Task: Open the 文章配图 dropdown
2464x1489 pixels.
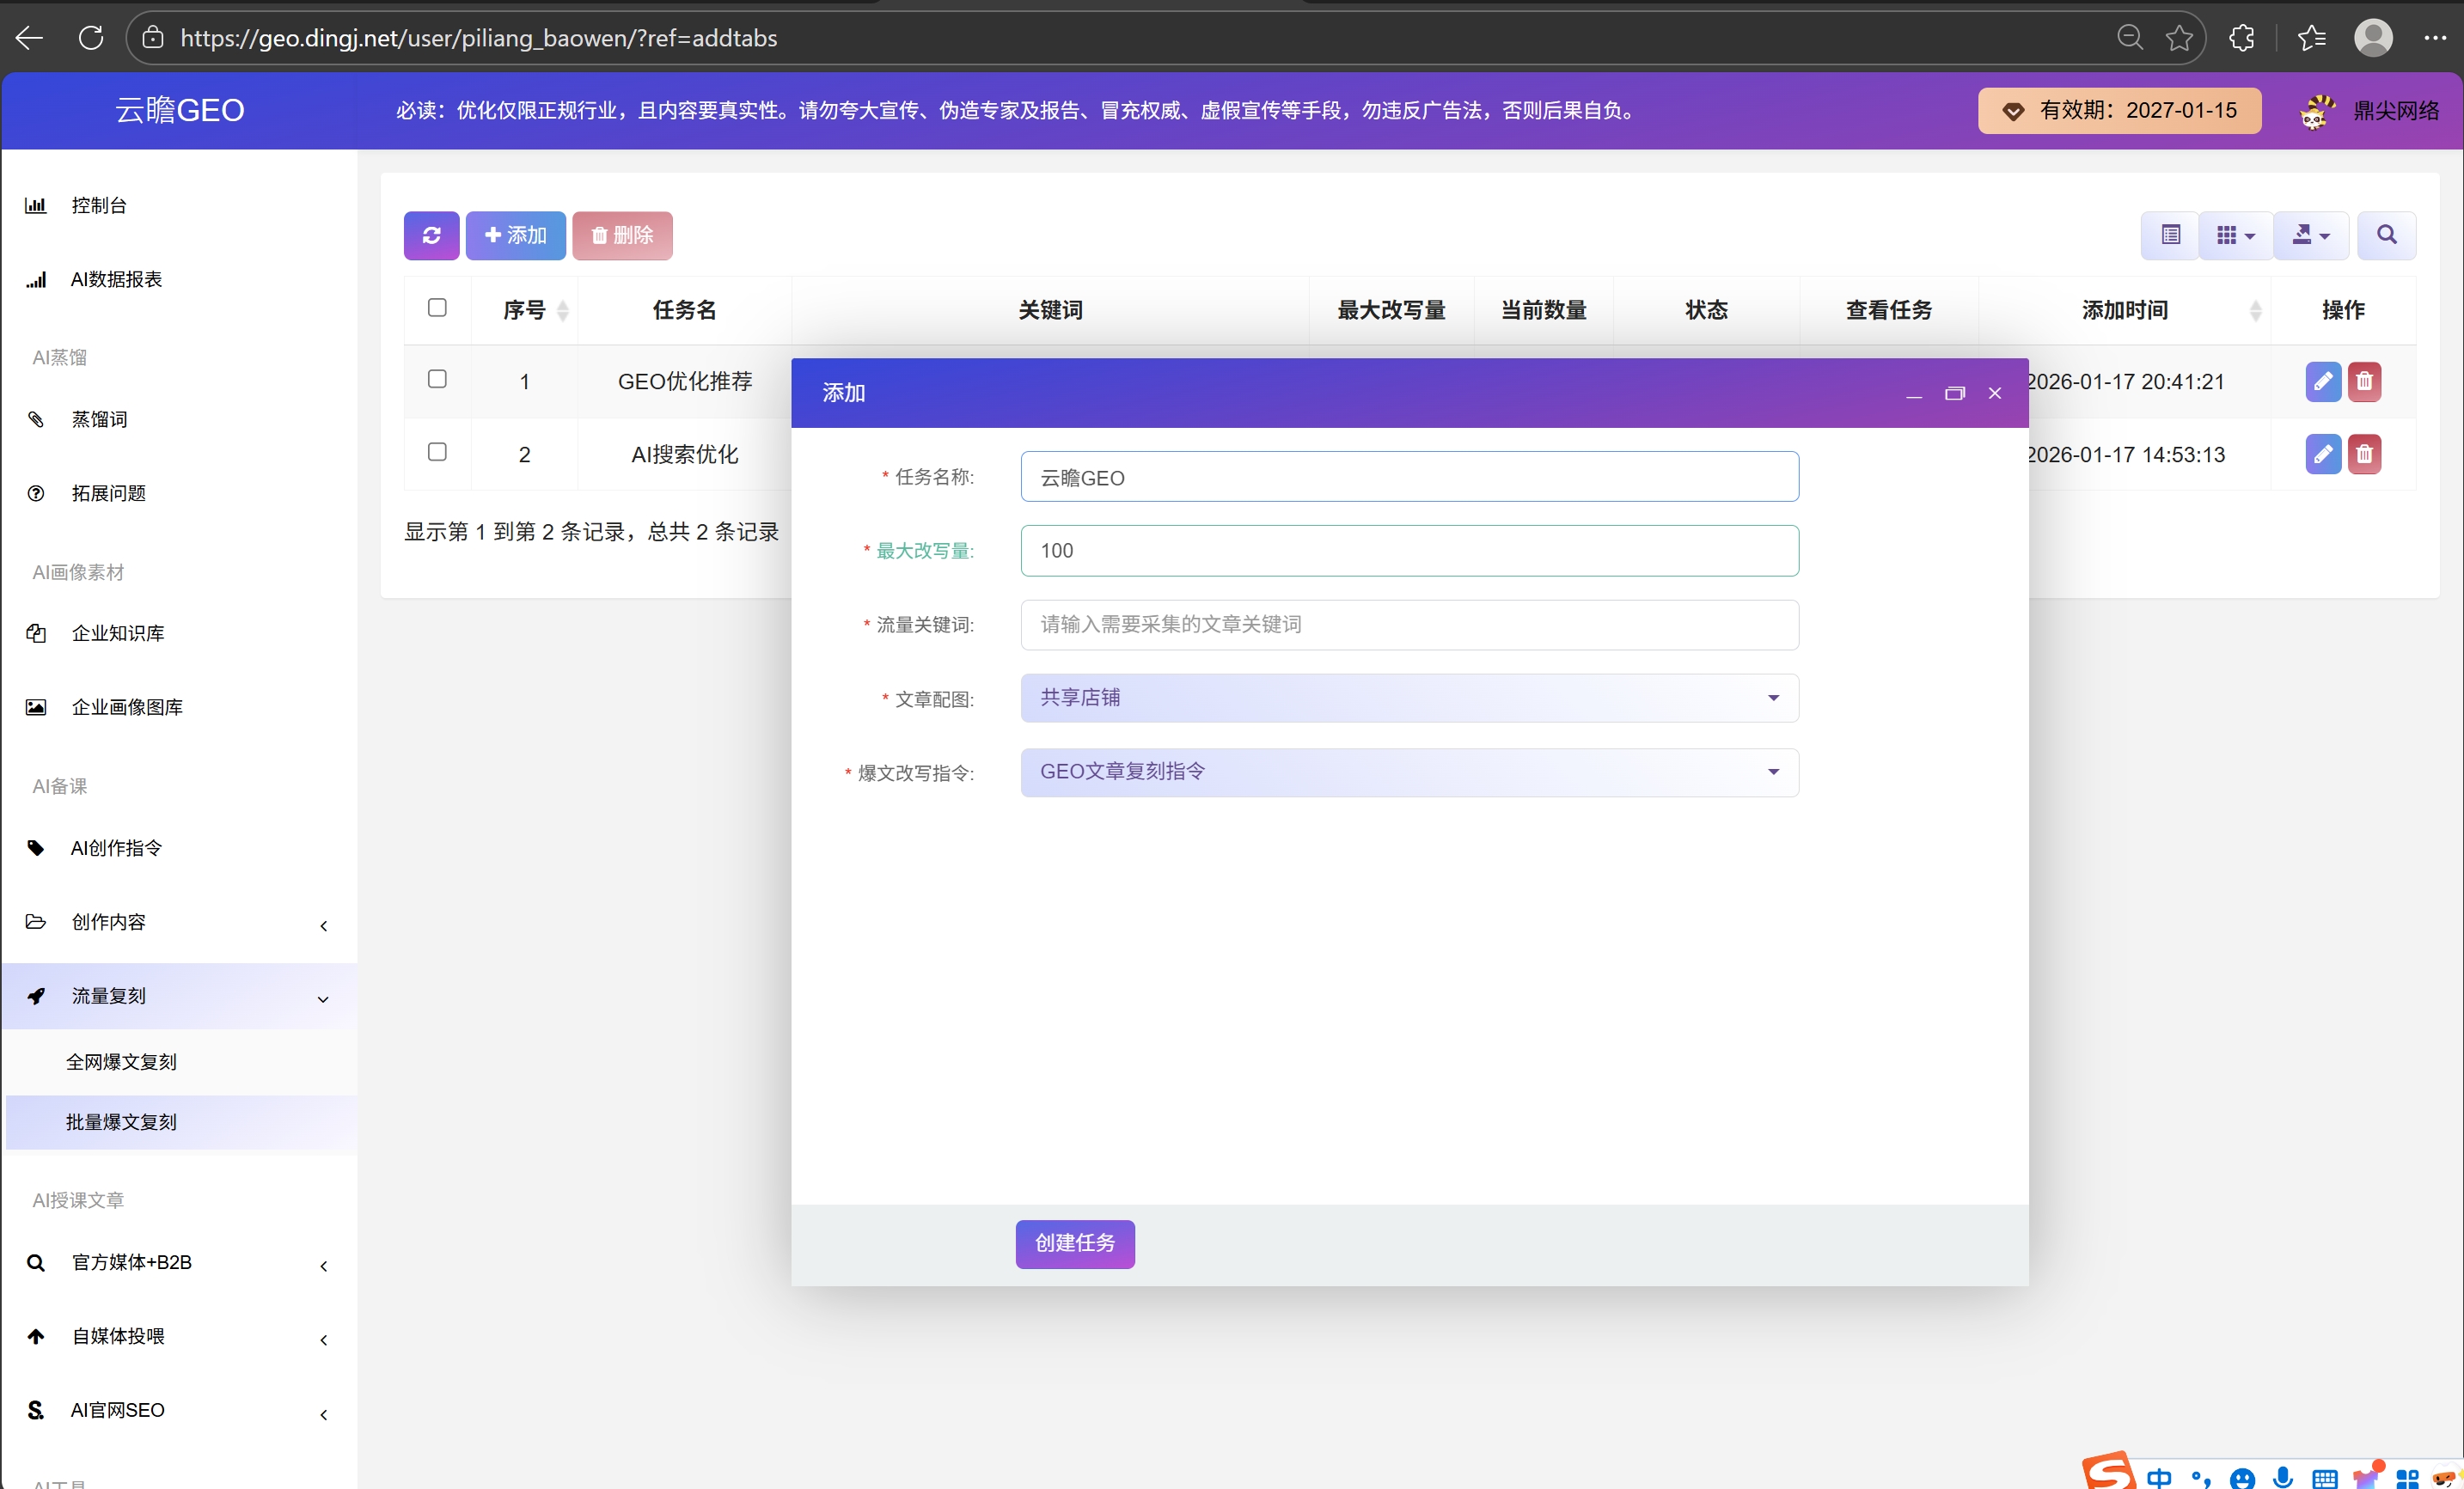Action: 1409,698
